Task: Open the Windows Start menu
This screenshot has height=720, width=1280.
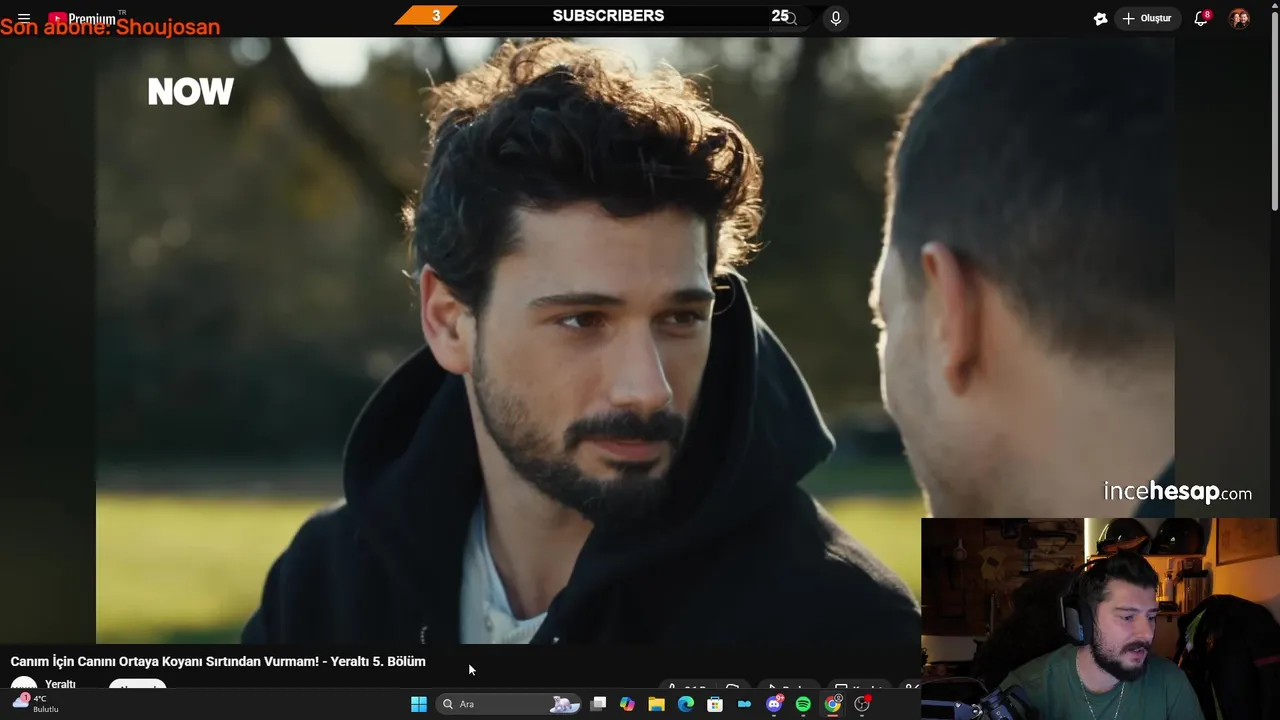Action: (419, 704)
